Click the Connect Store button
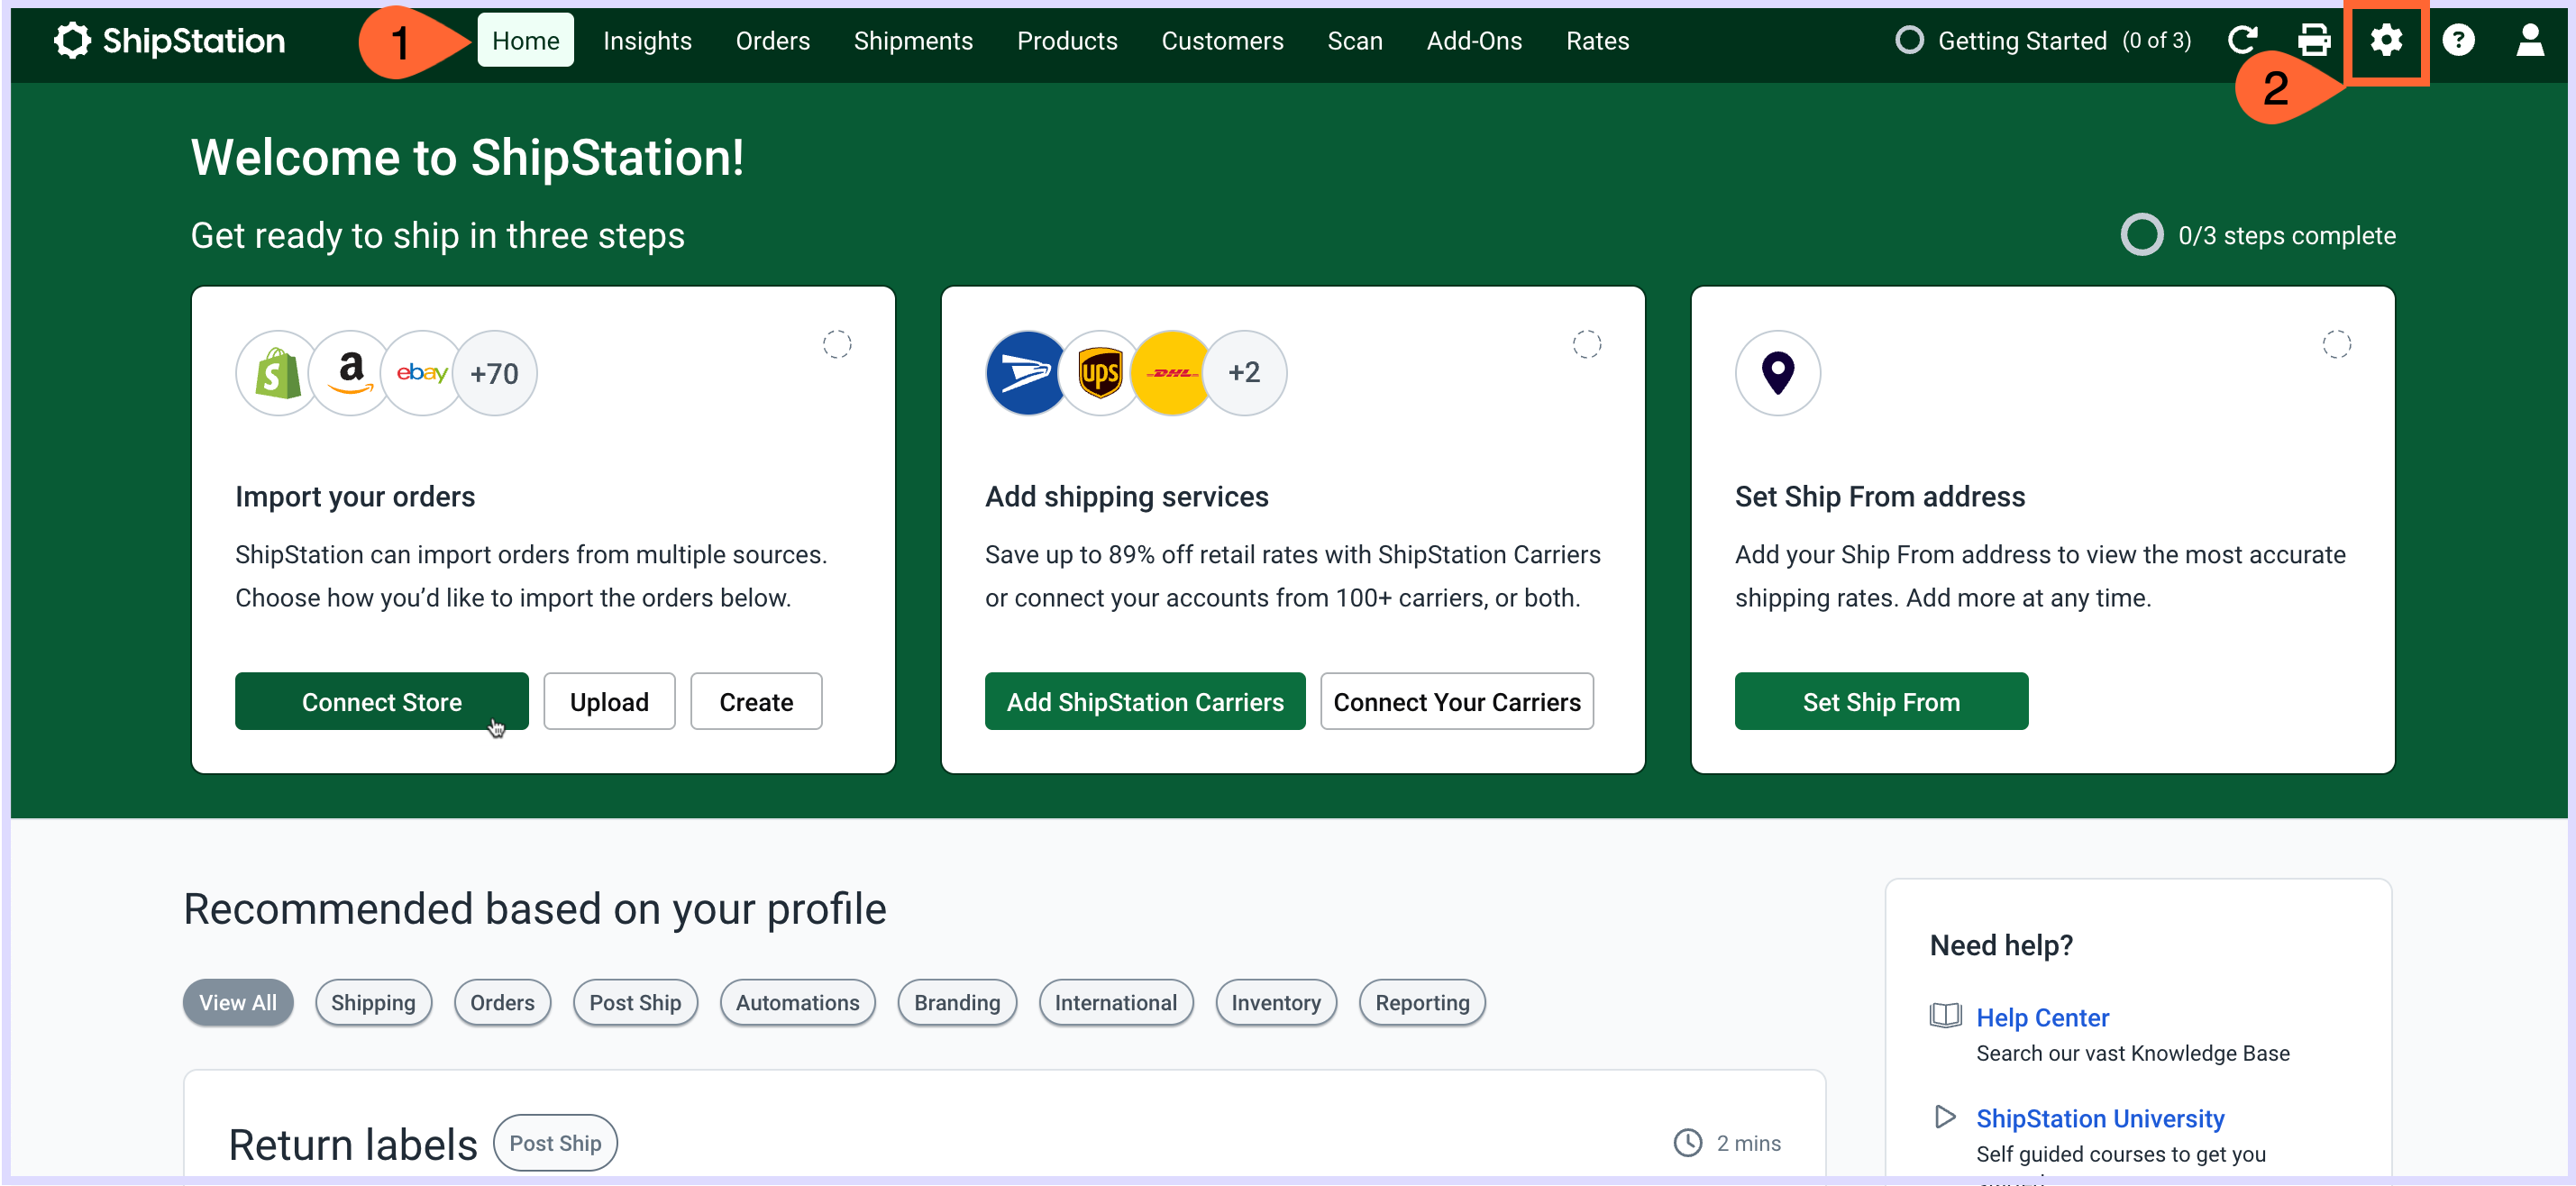This screenshot has height=1186, width=2576. click(x=382, y=701)
